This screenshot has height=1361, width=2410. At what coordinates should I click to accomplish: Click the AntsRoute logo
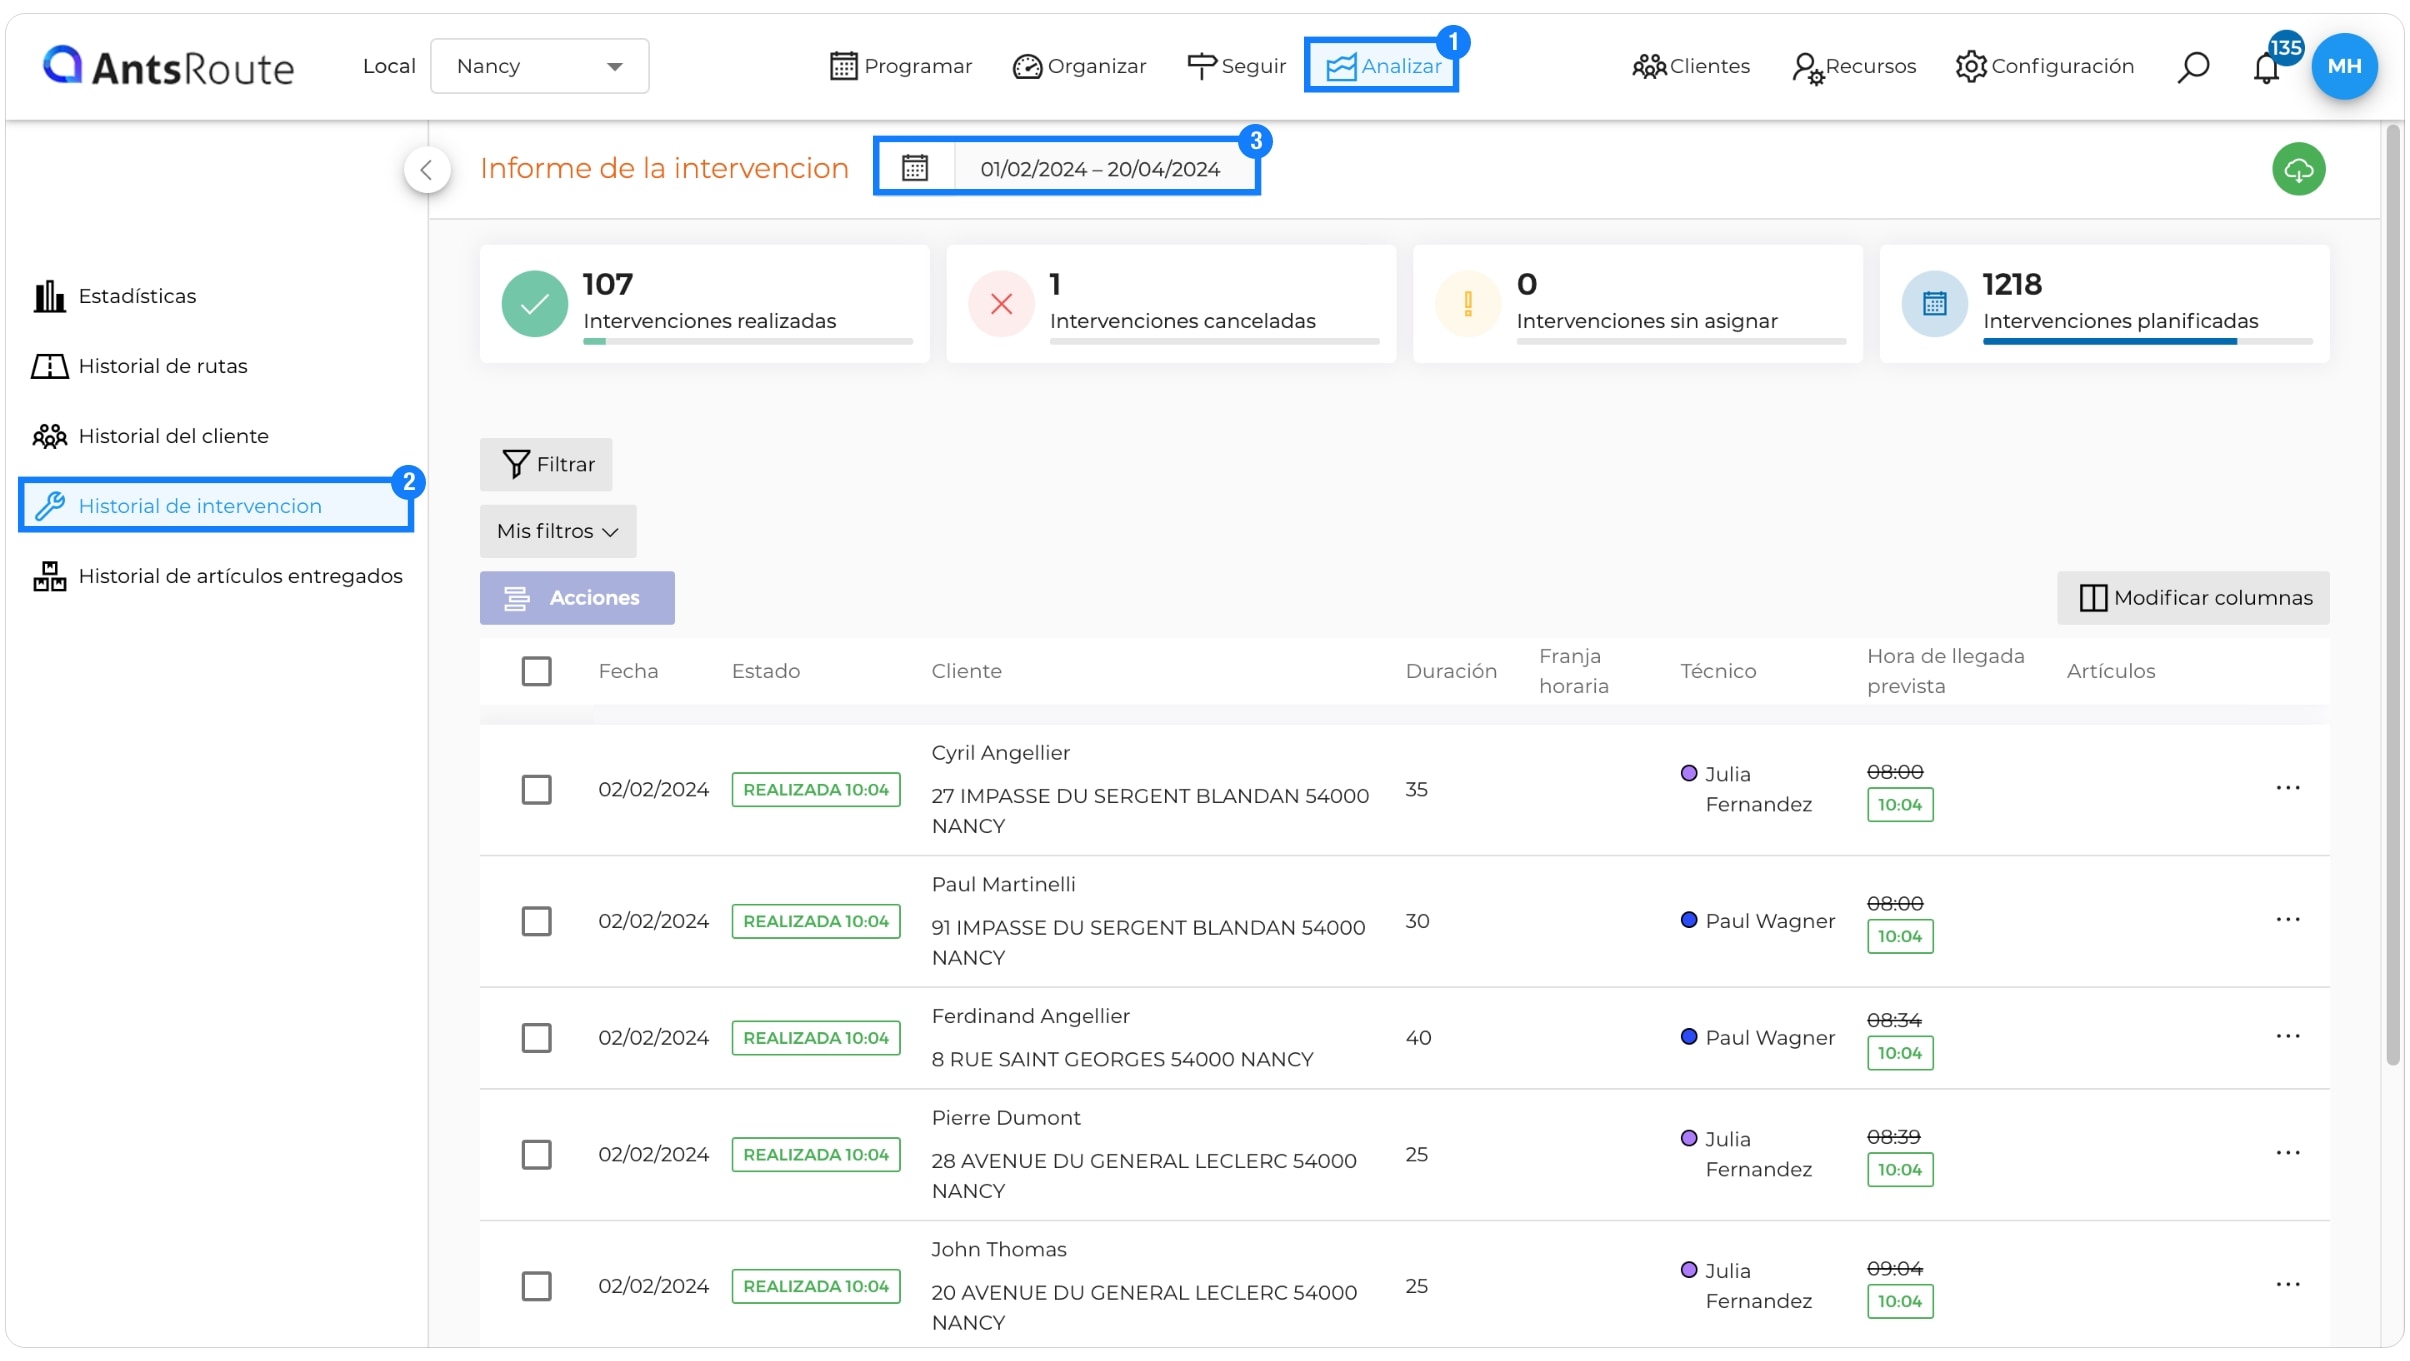[x=168, y=66]
